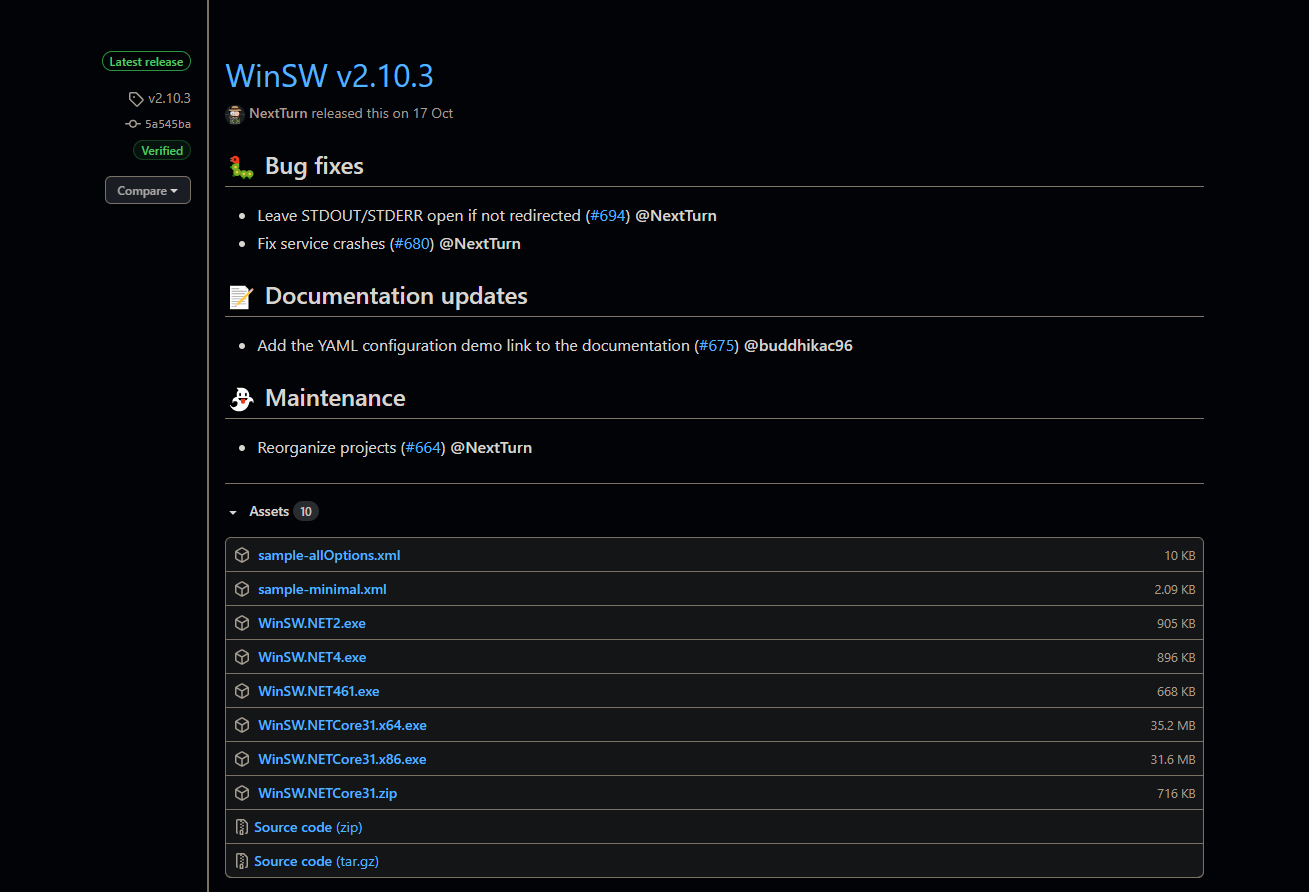Click package icon for sample-minimal.xml

click(242, 589)
